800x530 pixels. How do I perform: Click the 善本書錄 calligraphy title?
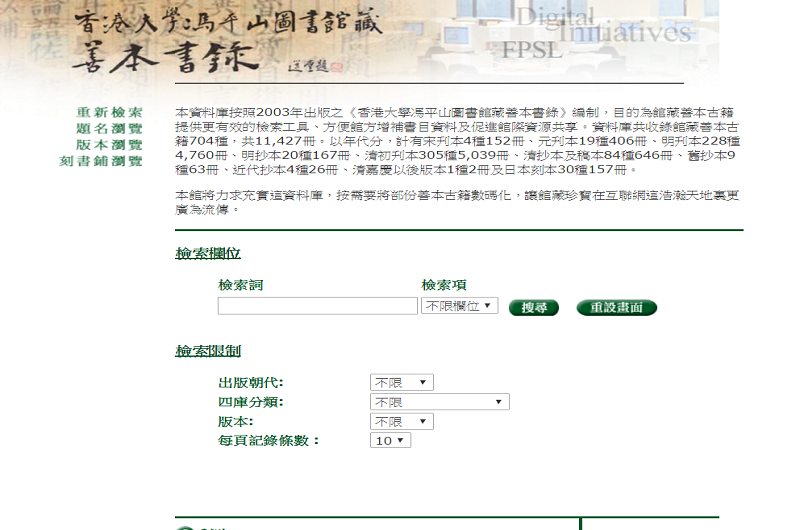pyautogui.click(x=166, y=57)
